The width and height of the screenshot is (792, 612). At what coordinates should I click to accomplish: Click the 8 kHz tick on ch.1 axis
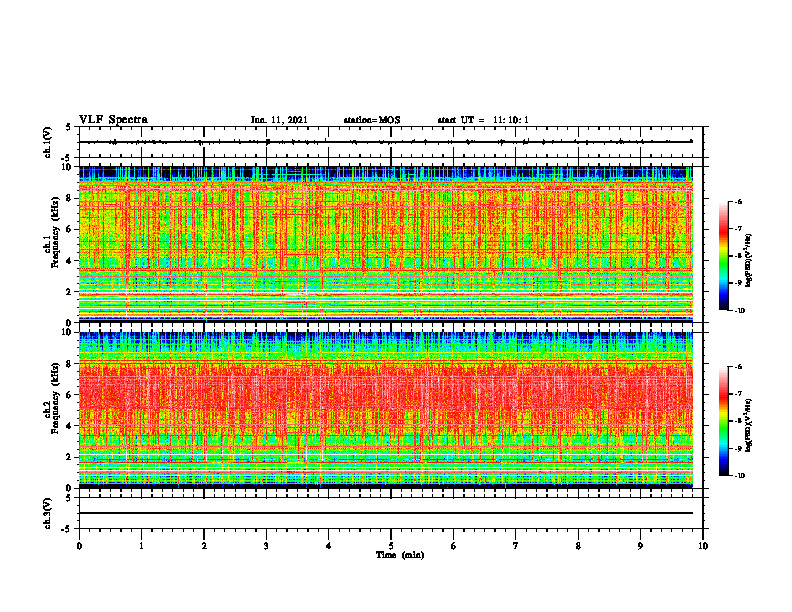coord(70,198)
